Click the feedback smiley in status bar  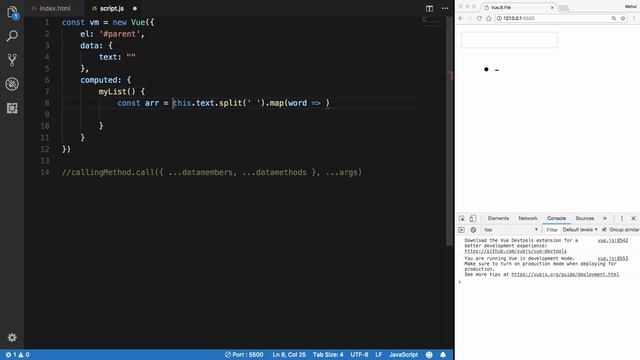click(429, 355)
